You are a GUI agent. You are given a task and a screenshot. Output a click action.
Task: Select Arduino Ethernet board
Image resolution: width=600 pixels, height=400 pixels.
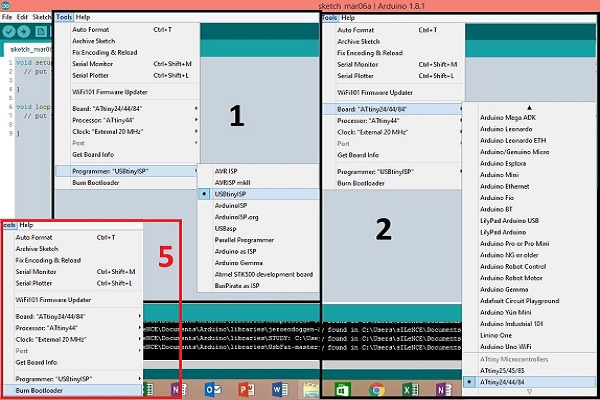click(504, 186)
